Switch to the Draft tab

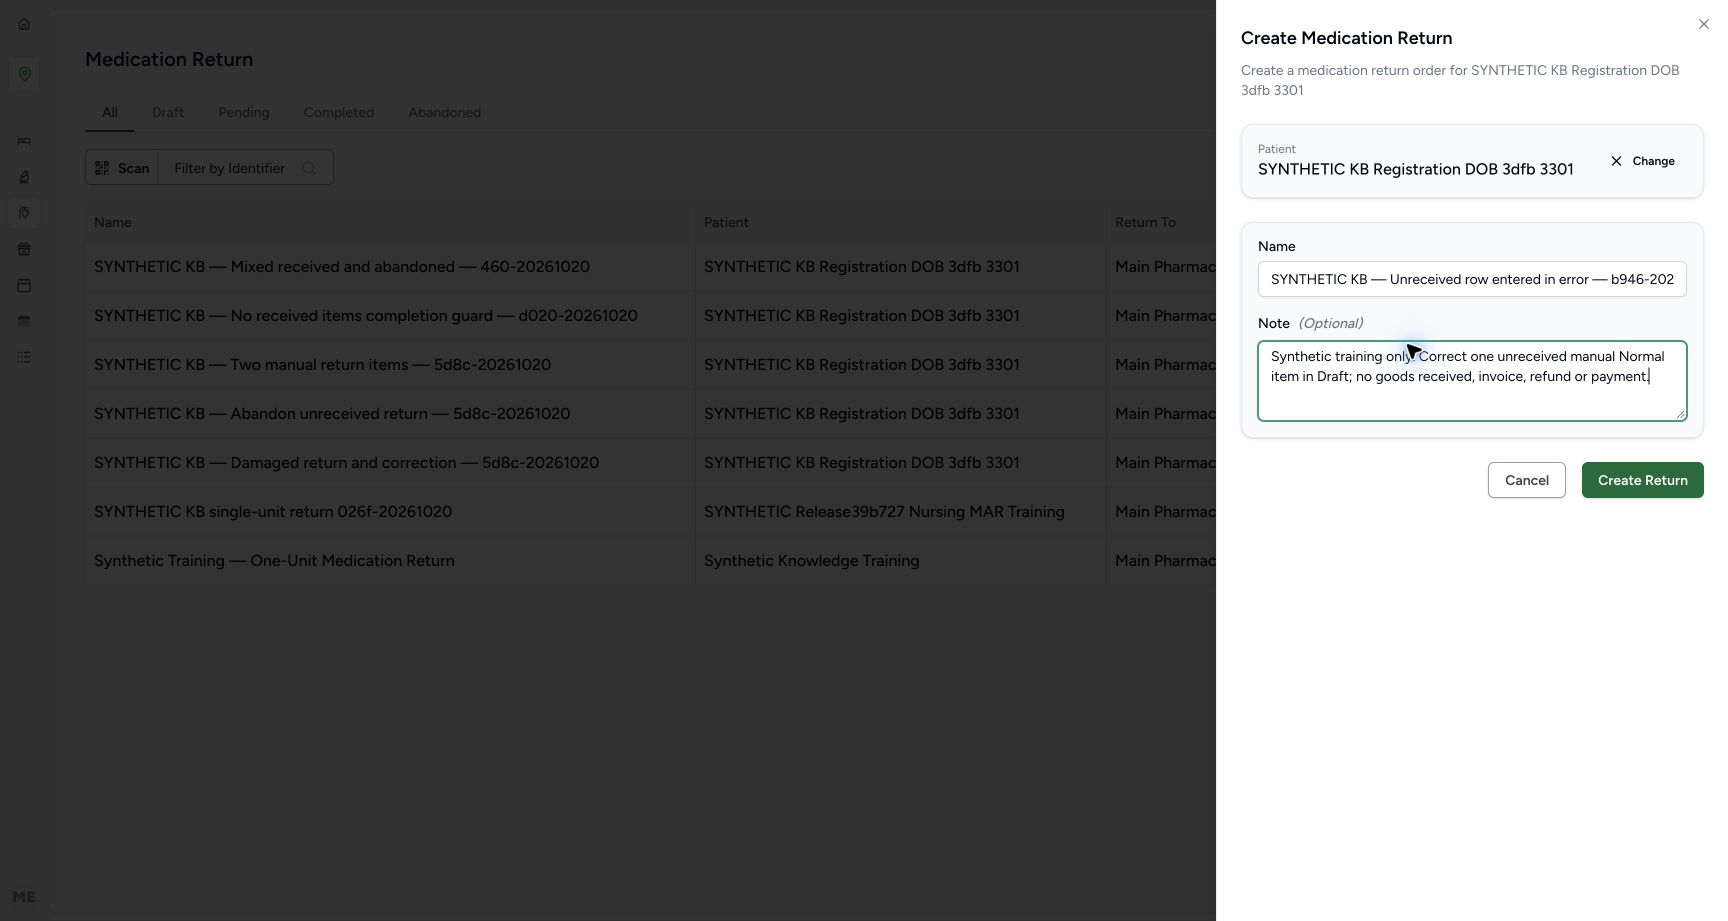click(168, 112)
